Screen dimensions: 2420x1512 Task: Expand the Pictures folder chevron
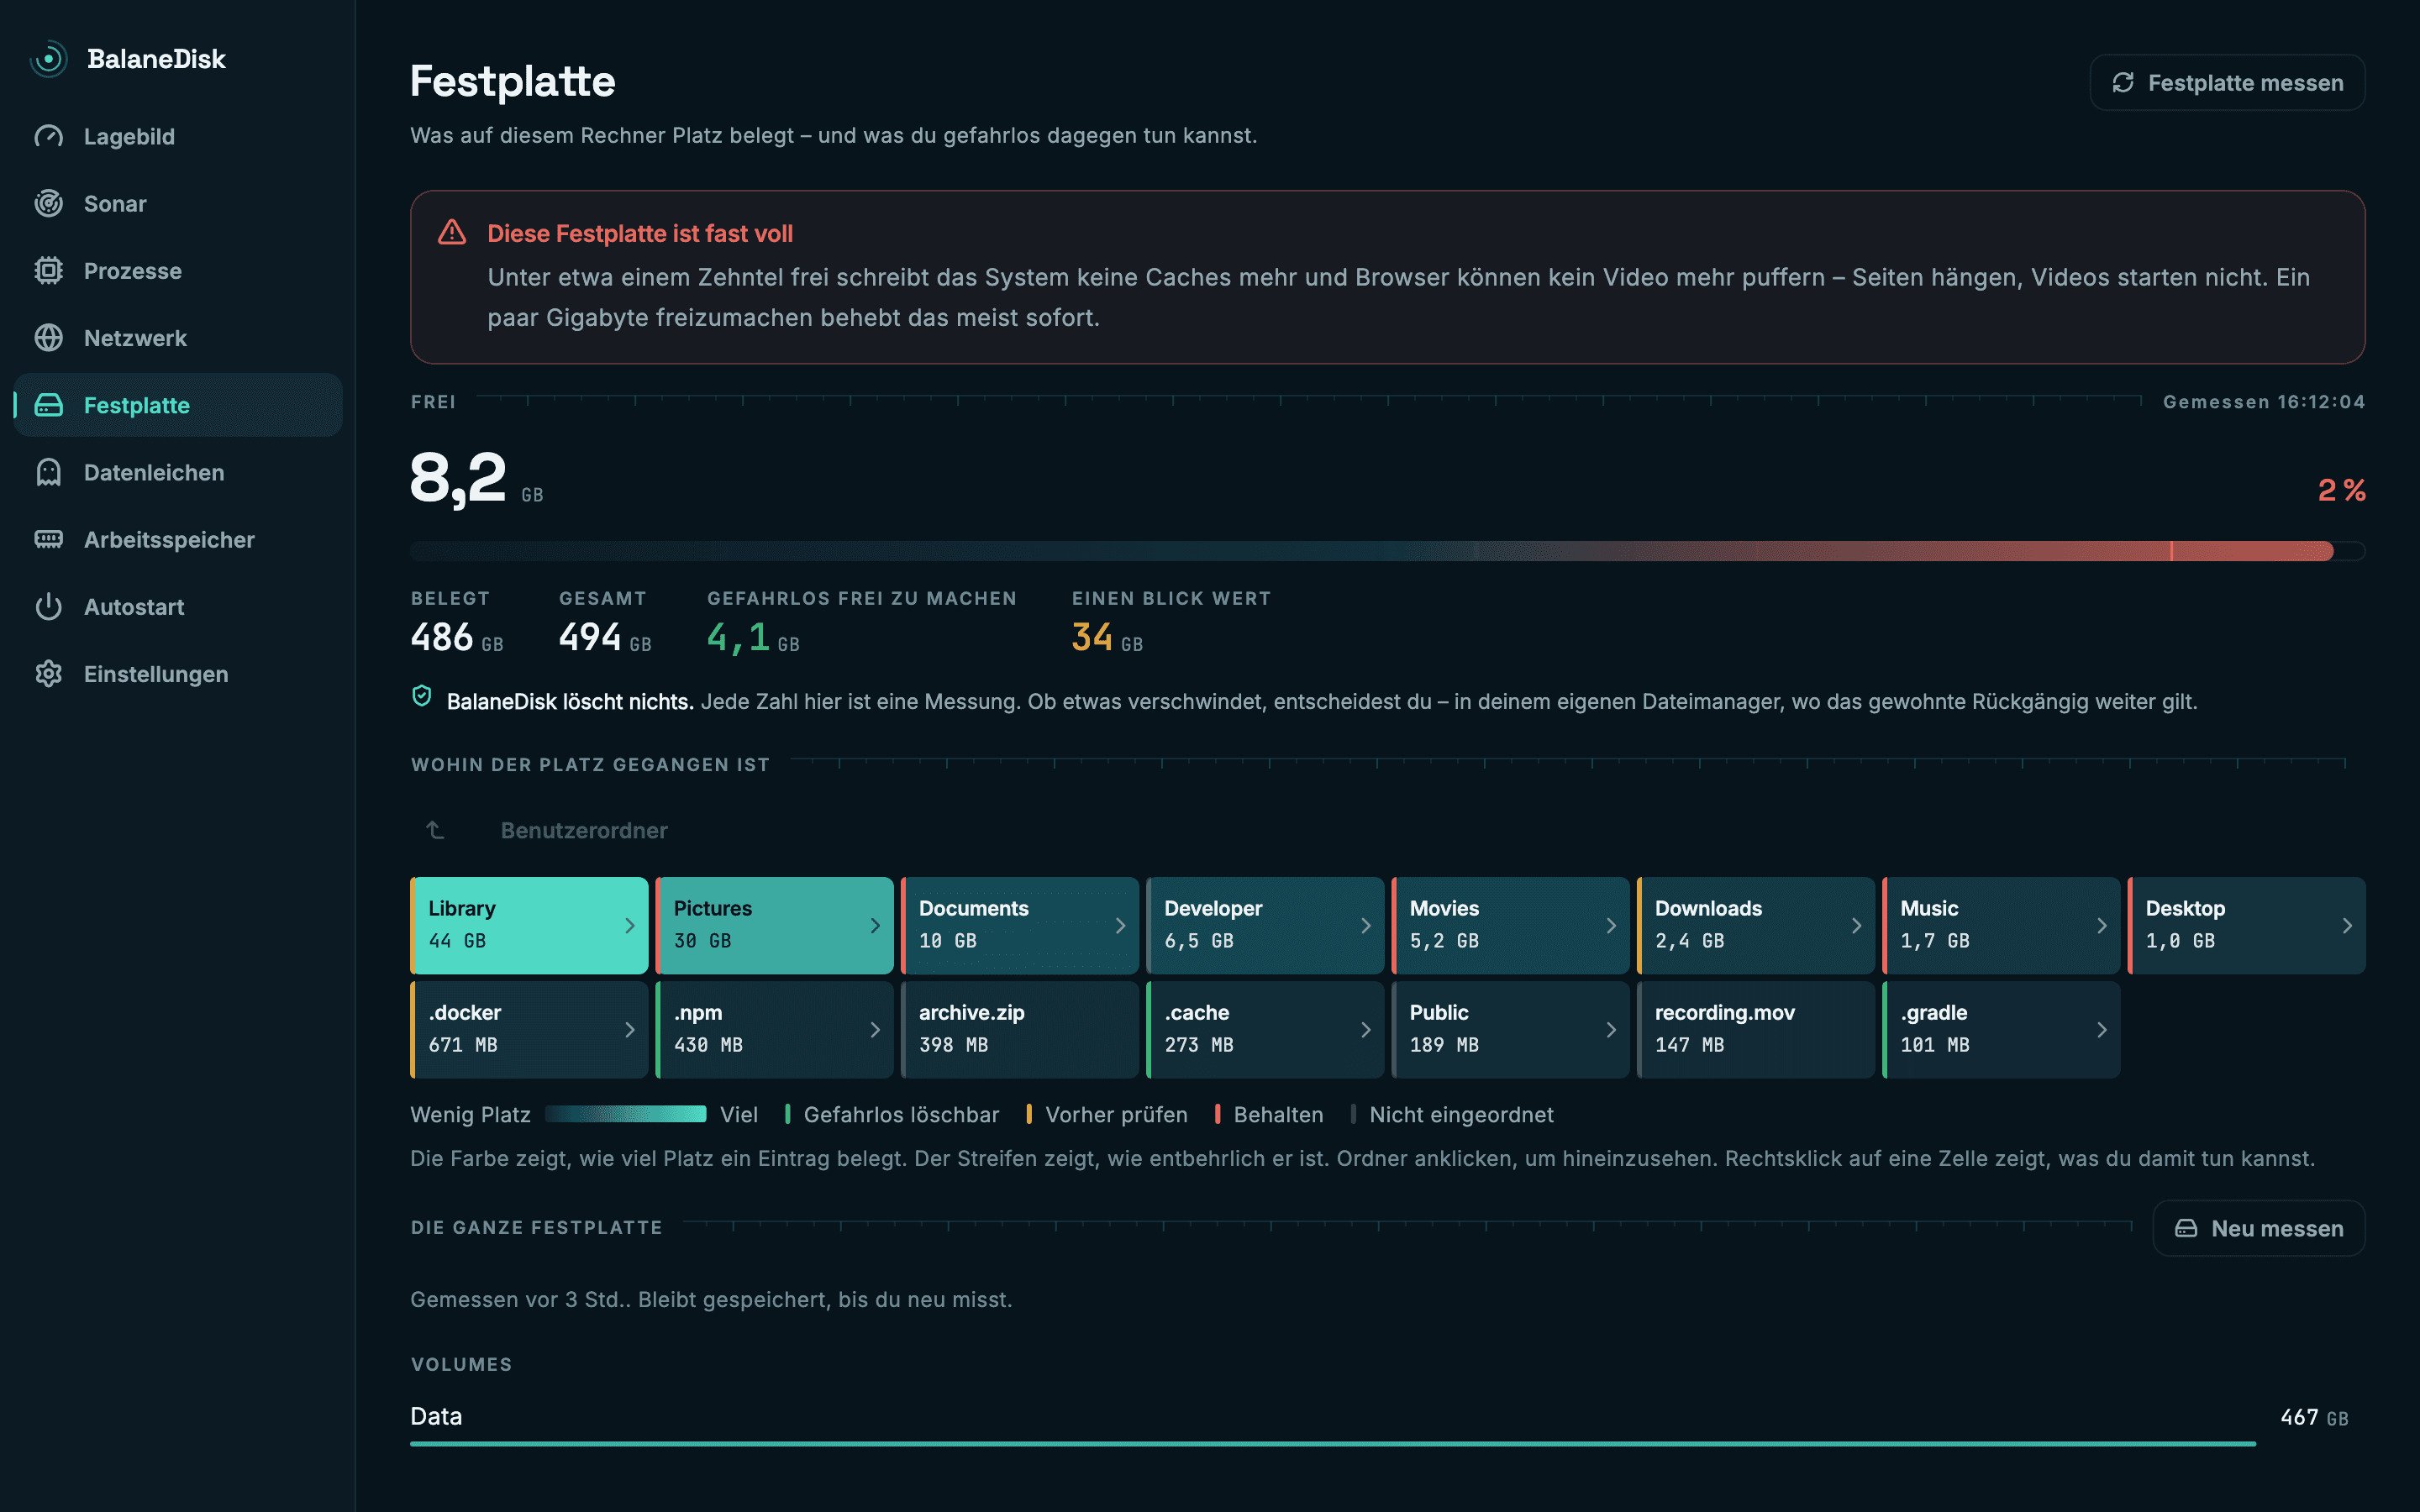[x=874, y=926]
